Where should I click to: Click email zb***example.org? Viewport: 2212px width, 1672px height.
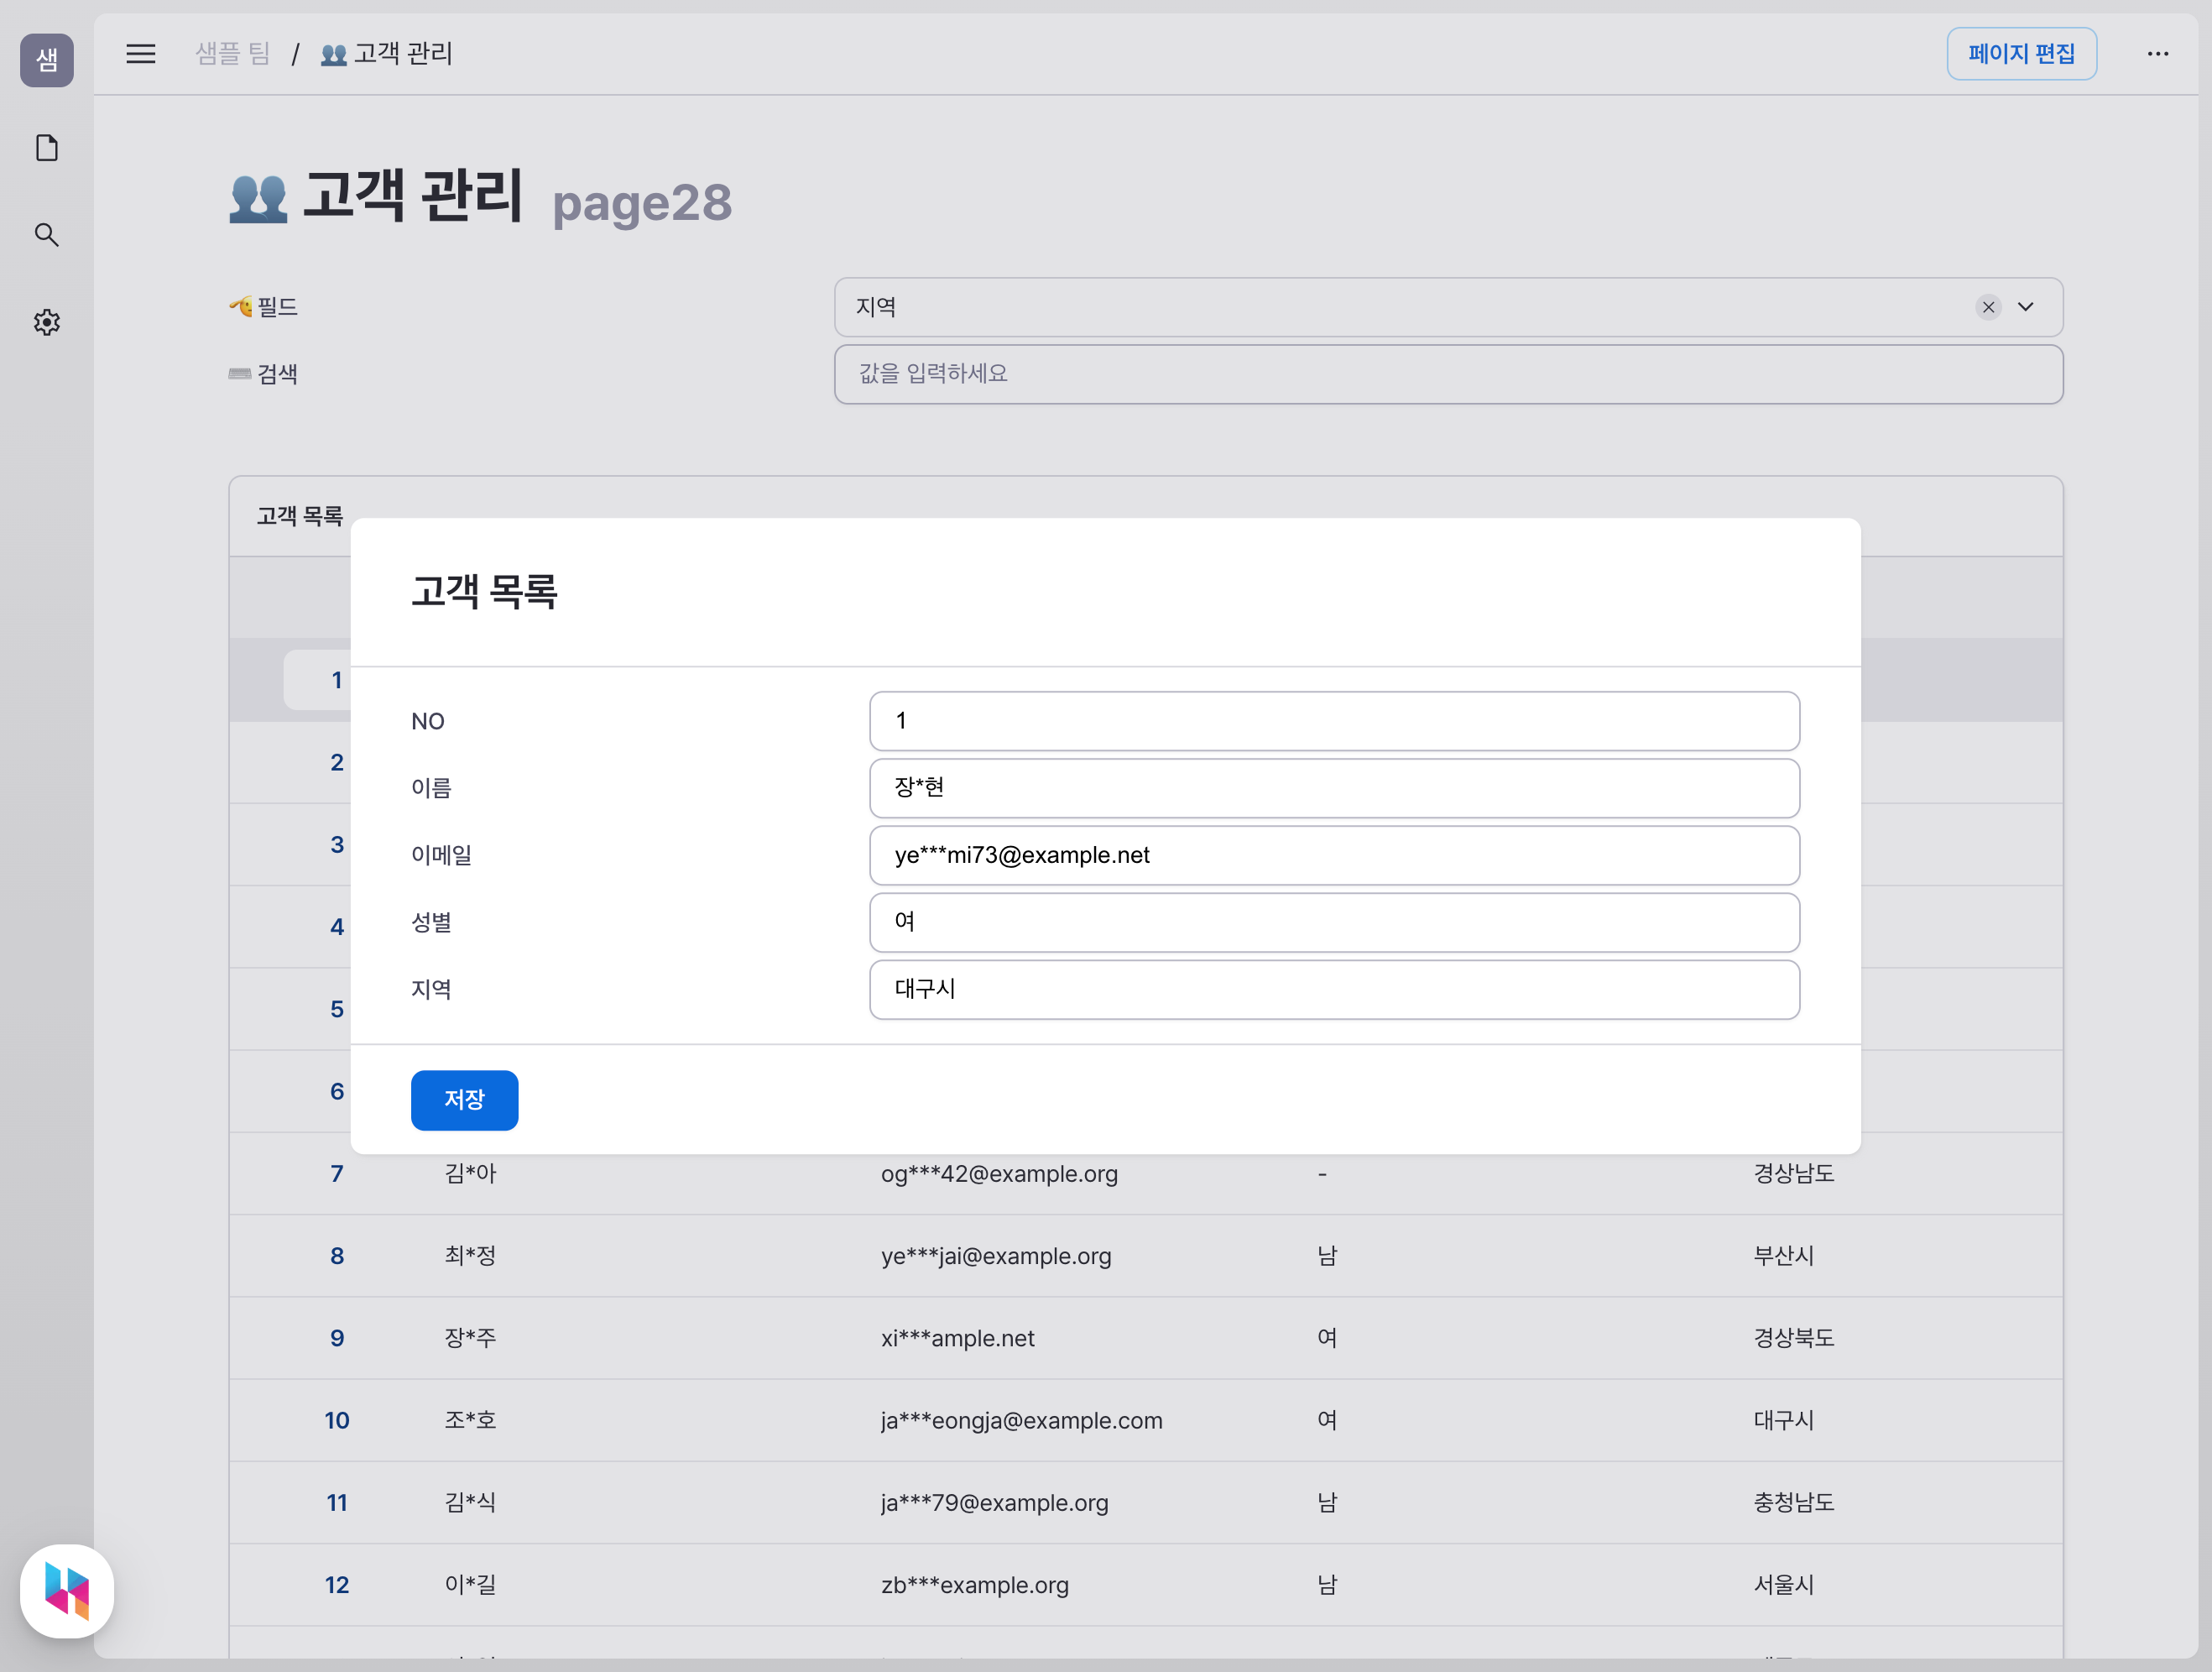974,1585
